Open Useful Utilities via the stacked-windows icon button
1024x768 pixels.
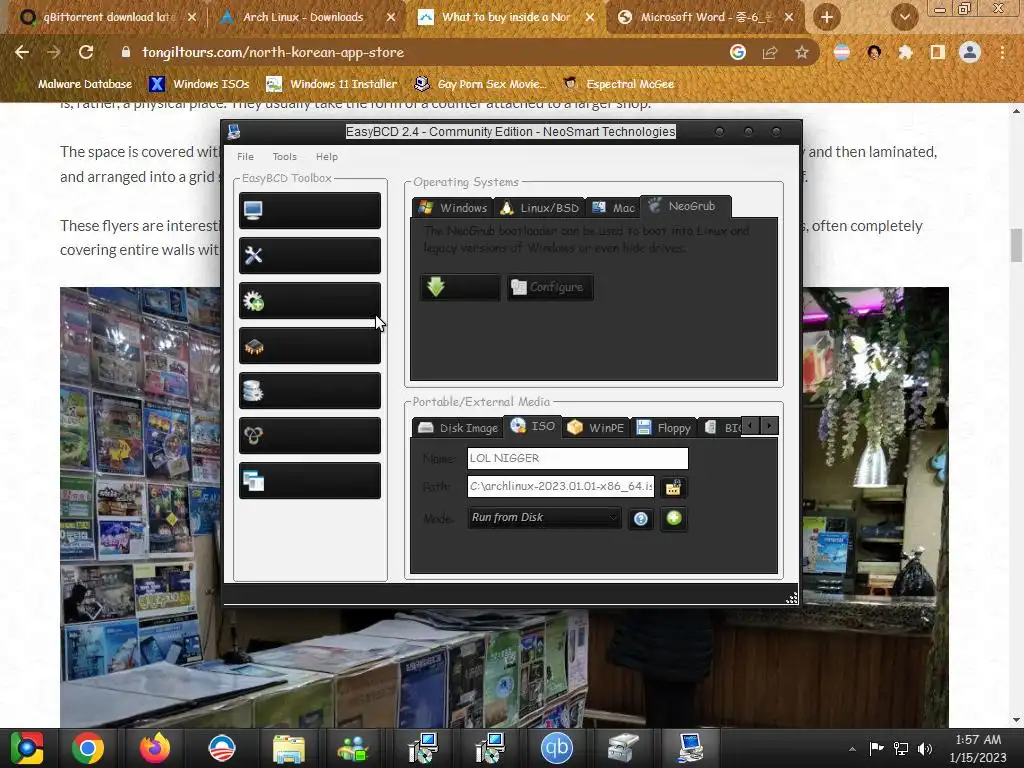310,481
